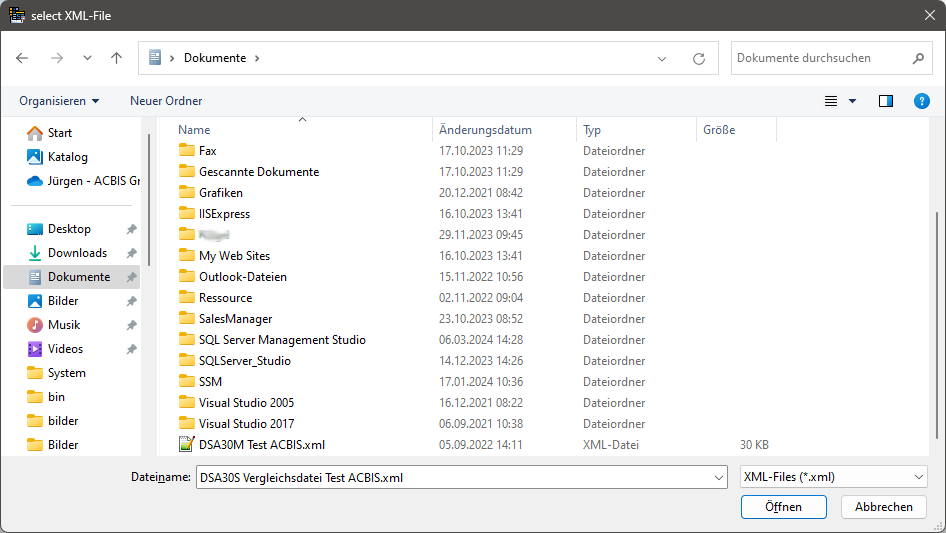Image resolution: width=946 pixels, height=533 pixels.
Task: Click the Abbrechen button
Action: pos(883,507)
